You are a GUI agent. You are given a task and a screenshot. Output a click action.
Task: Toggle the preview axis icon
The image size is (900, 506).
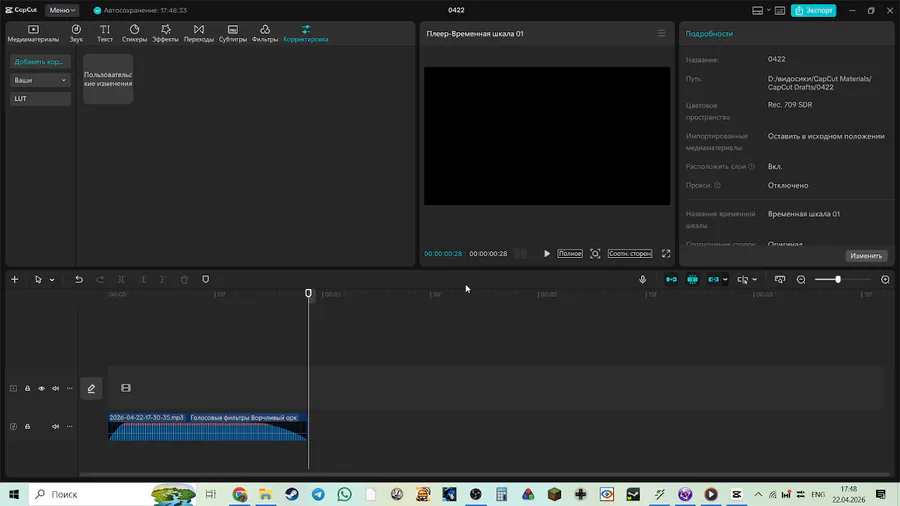pos(743,279)
